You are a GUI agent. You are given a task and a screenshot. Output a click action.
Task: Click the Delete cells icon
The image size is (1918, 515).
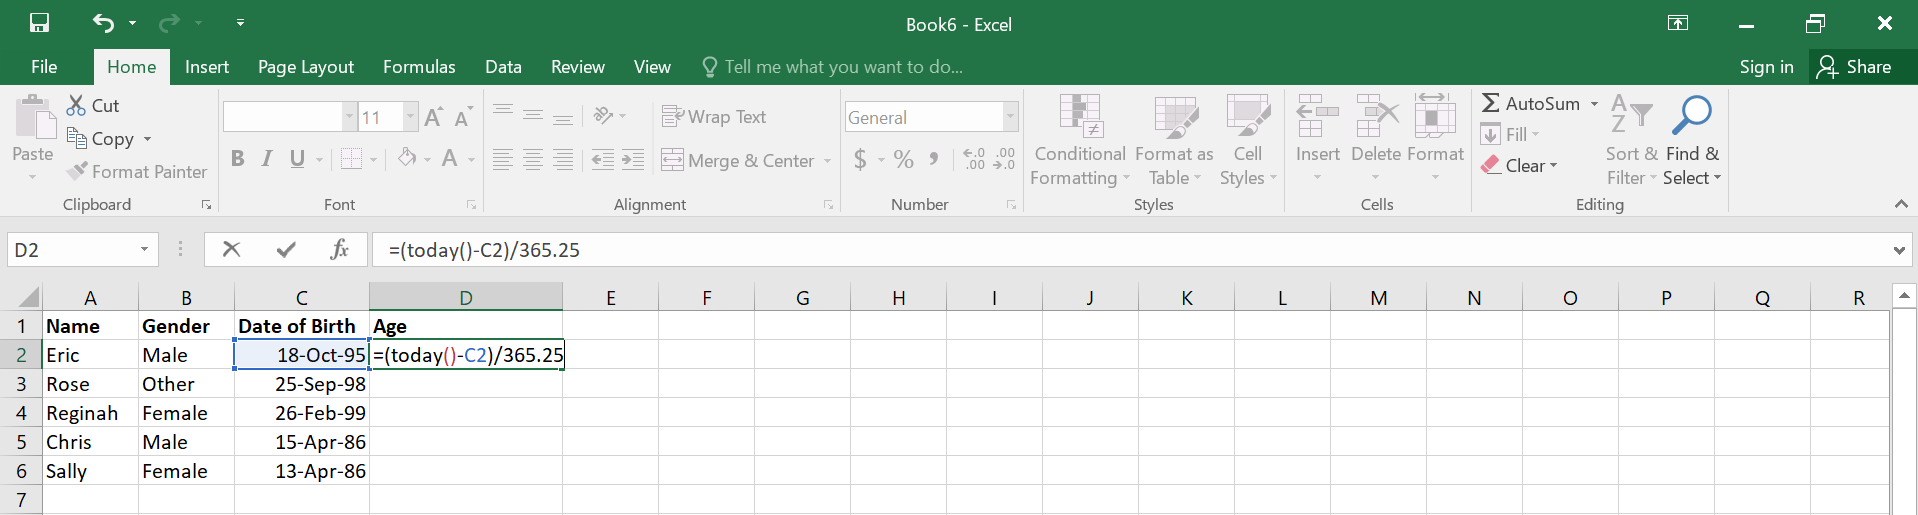[1377, 117]
